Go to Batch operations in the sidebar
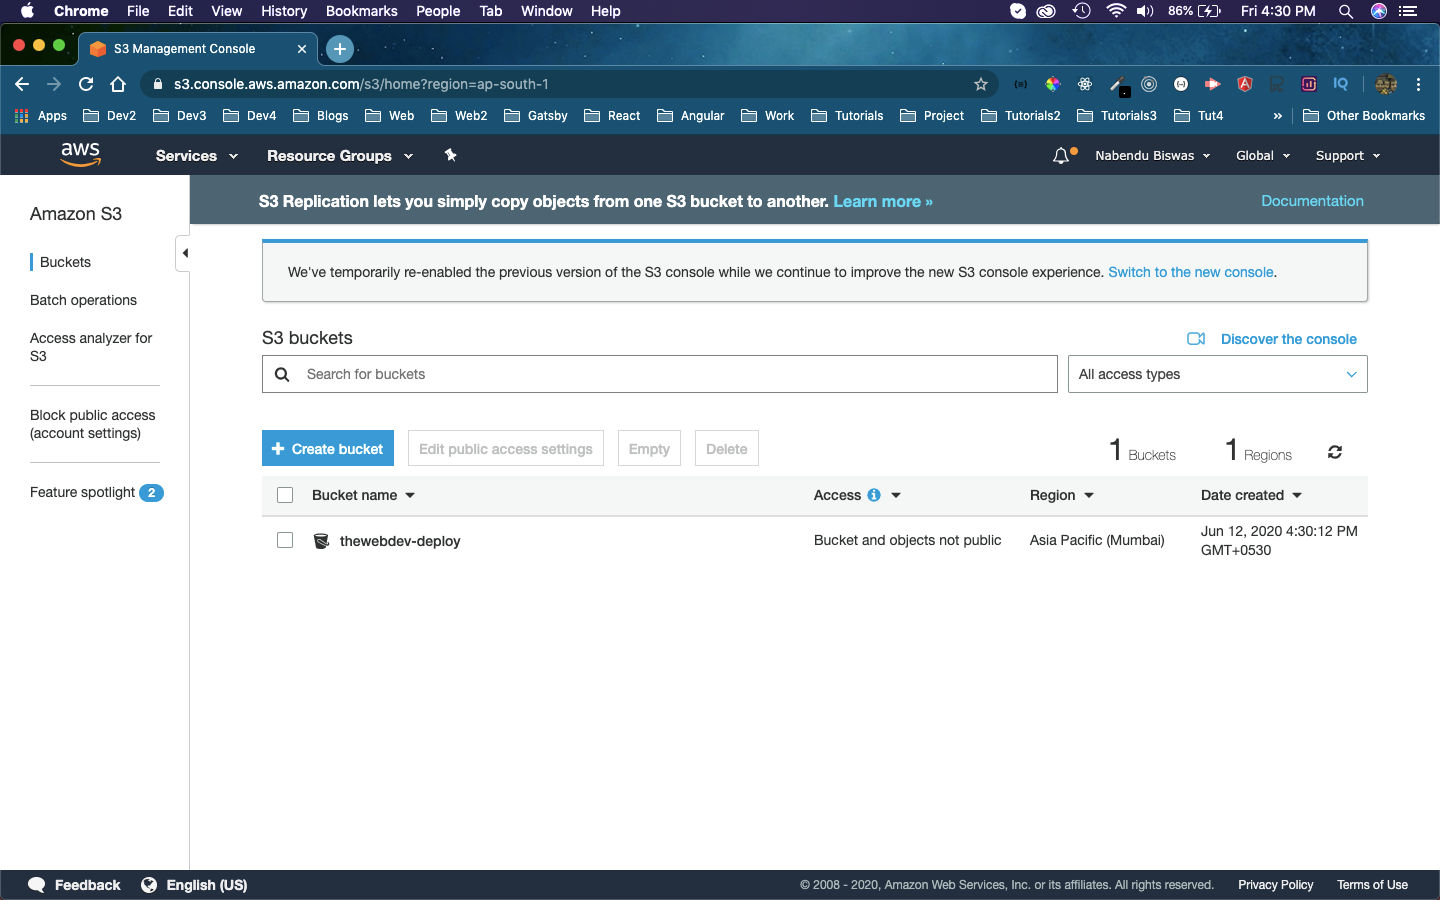Viewport: 1440px width, 900px height. tap(83, 300)
